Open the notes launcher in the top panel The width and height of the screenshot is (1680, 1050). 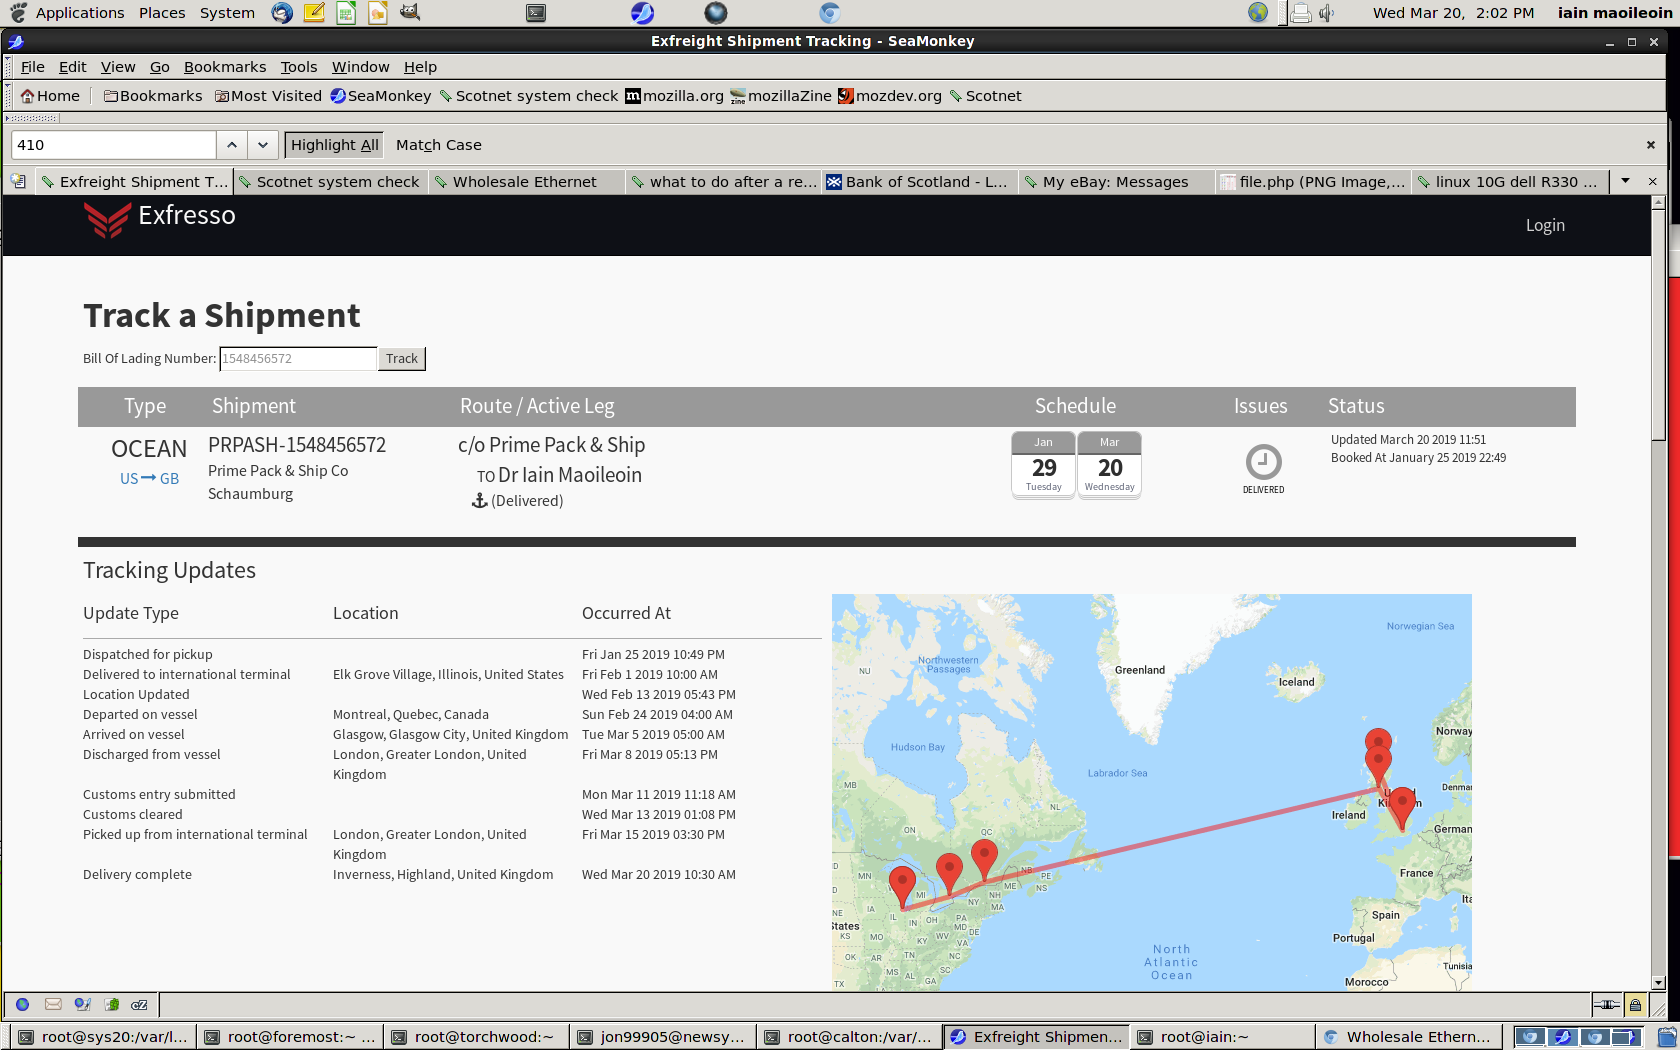[313, 12]
